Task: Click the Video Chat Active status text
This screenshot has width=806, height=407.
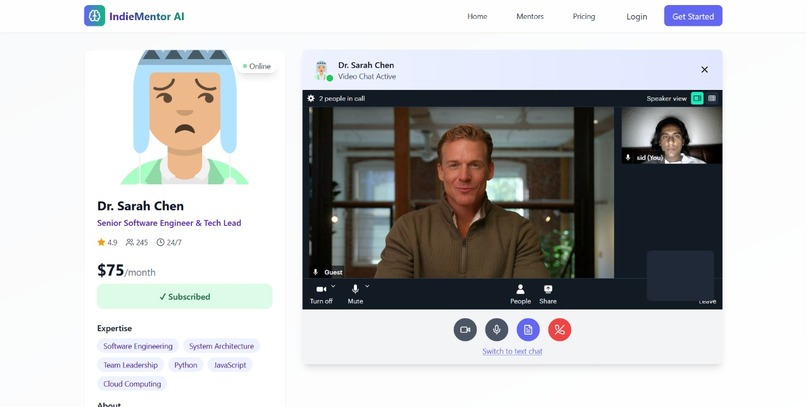Action: click(x=367, y=77)
